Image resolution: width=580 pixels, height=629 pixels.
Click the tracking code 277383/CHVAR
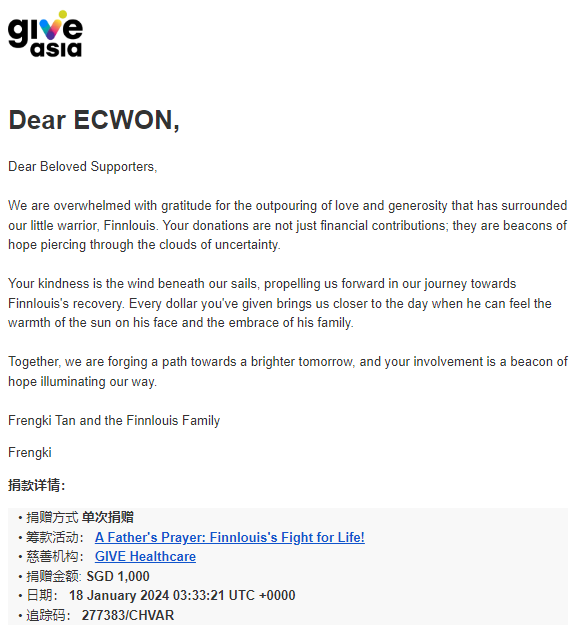coord(128,615)
